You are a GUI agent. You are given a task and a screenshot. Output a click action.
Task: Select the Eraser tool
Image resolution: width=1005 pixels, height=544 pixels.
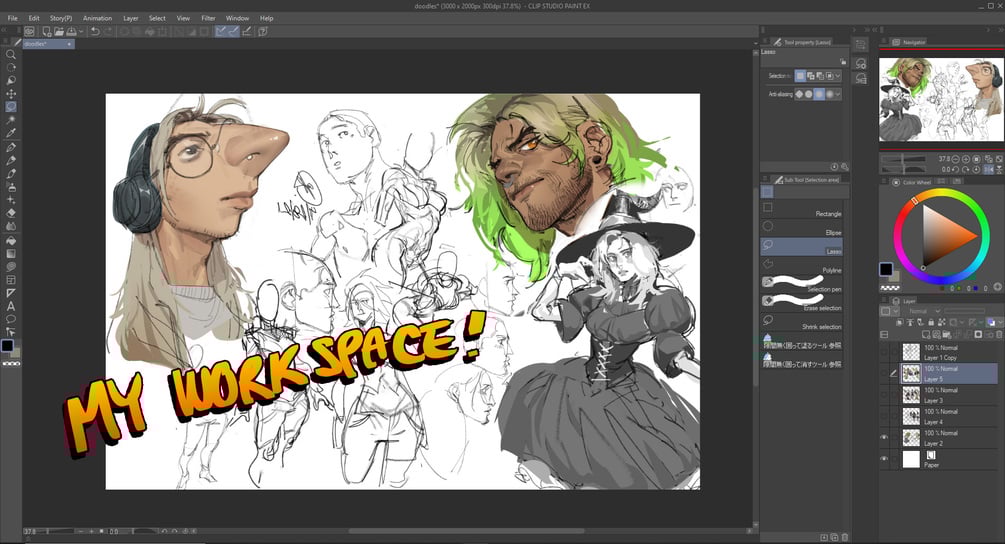pos(11,213)
